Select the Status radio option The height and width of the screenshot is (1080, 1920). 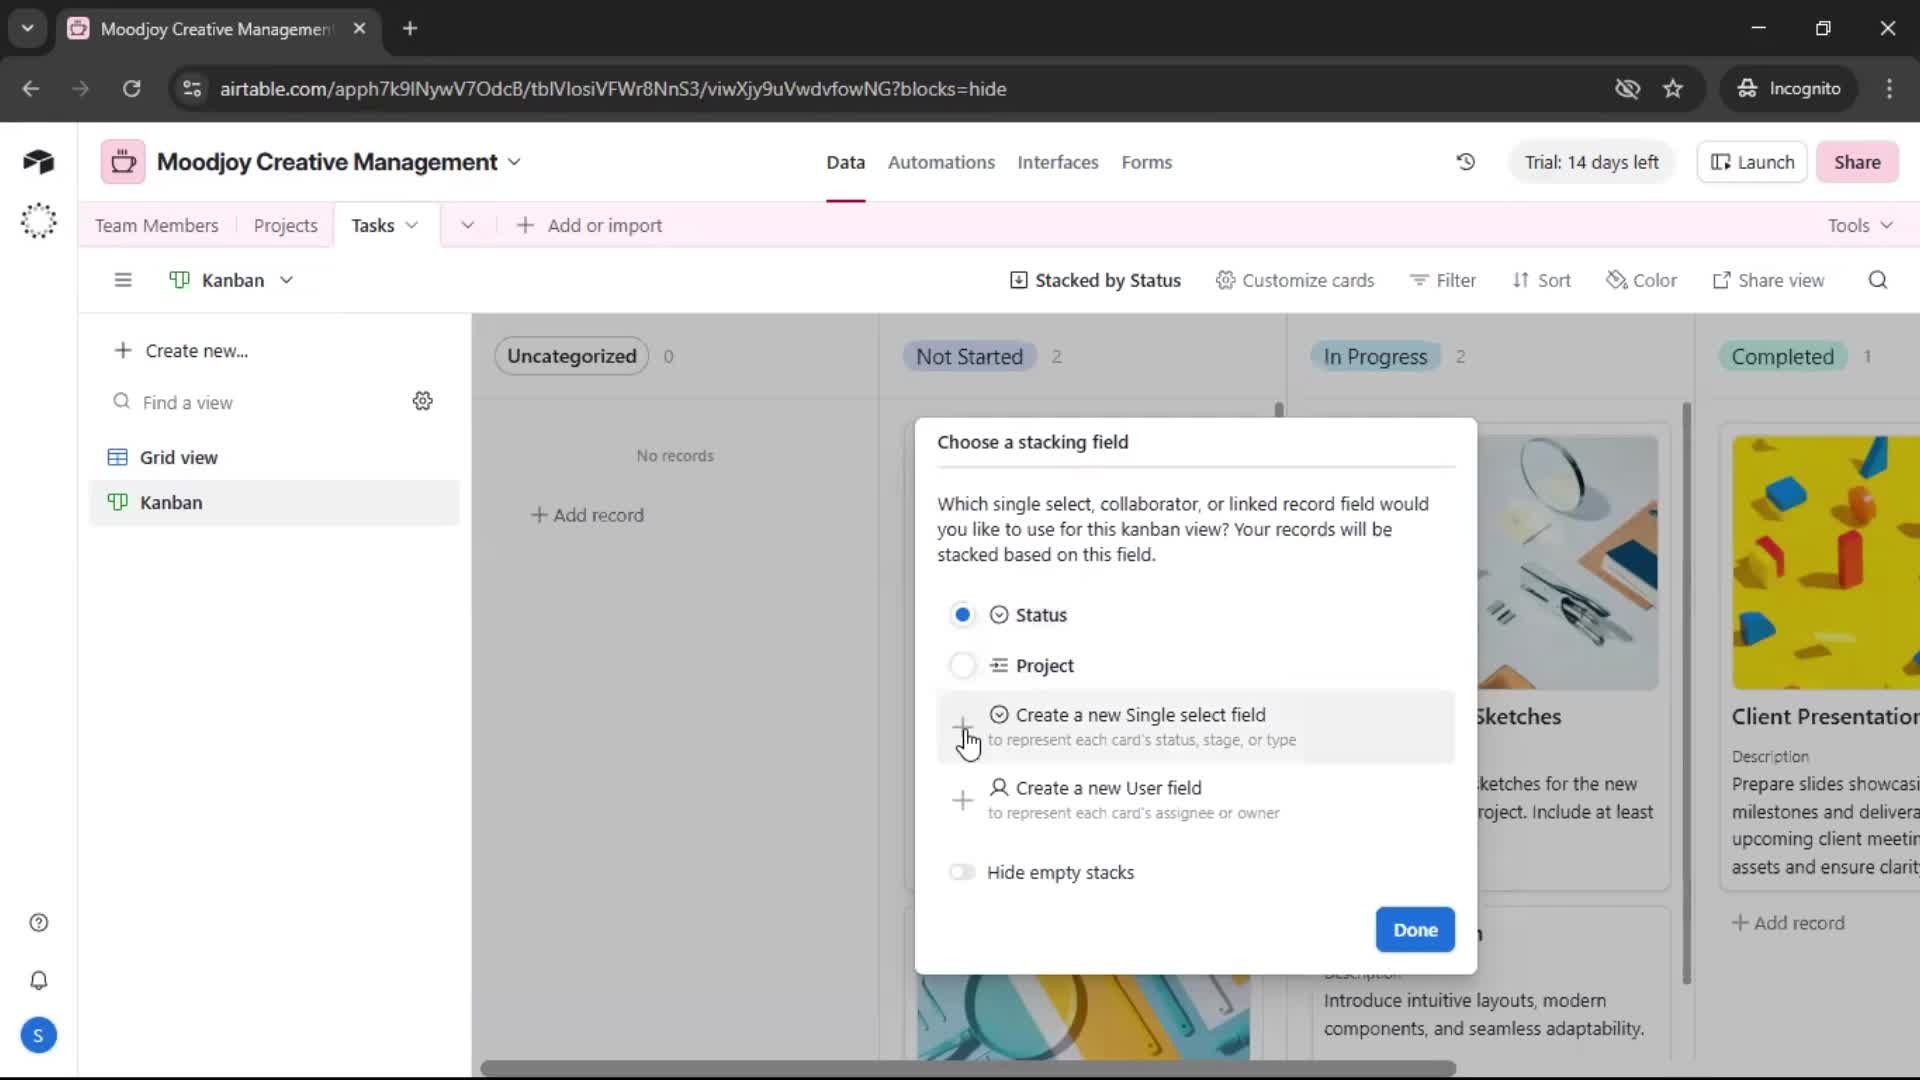[x=962, y=614]
